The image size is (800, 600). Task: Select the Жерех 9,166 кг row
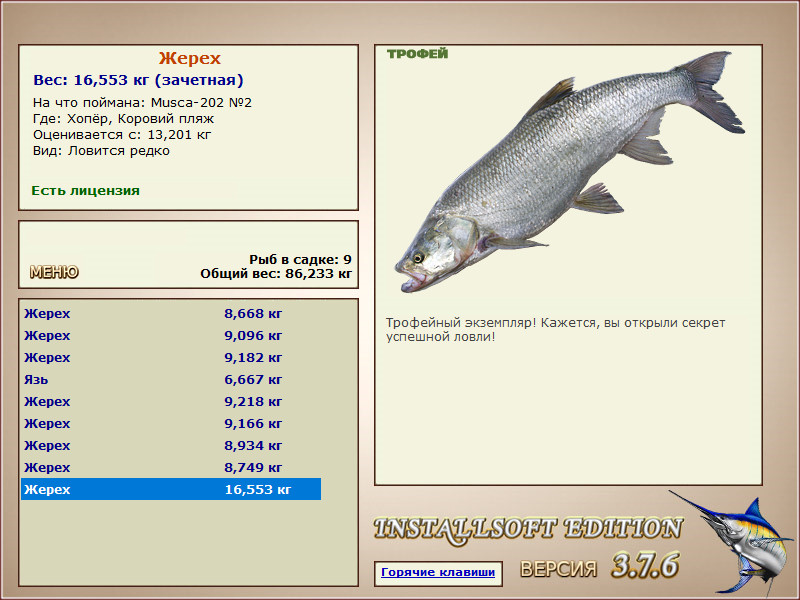(171, 423)
